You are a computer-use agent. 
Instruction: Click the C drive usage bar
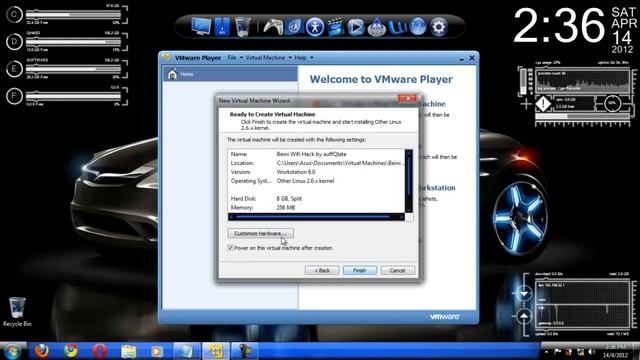coord(73,15)
